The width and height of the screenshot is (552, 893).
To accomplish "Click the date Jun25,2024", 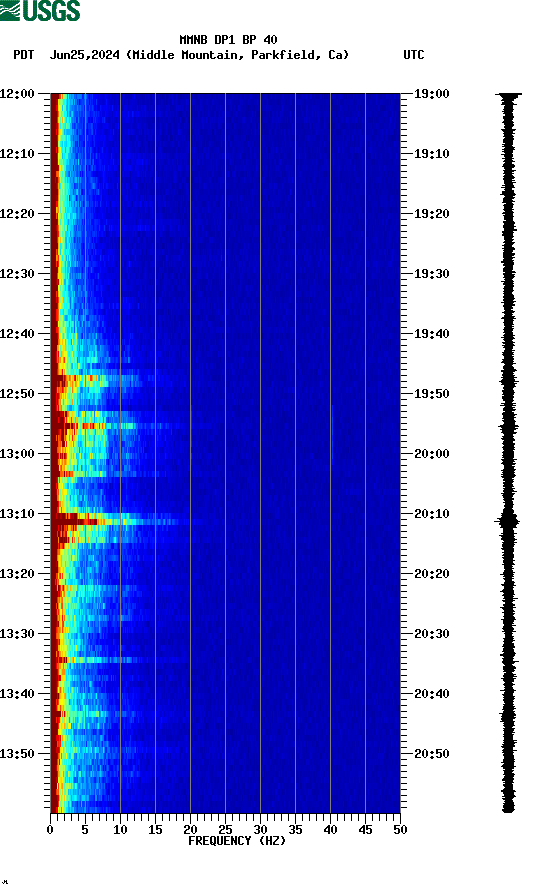I will (x=85, y=55).
